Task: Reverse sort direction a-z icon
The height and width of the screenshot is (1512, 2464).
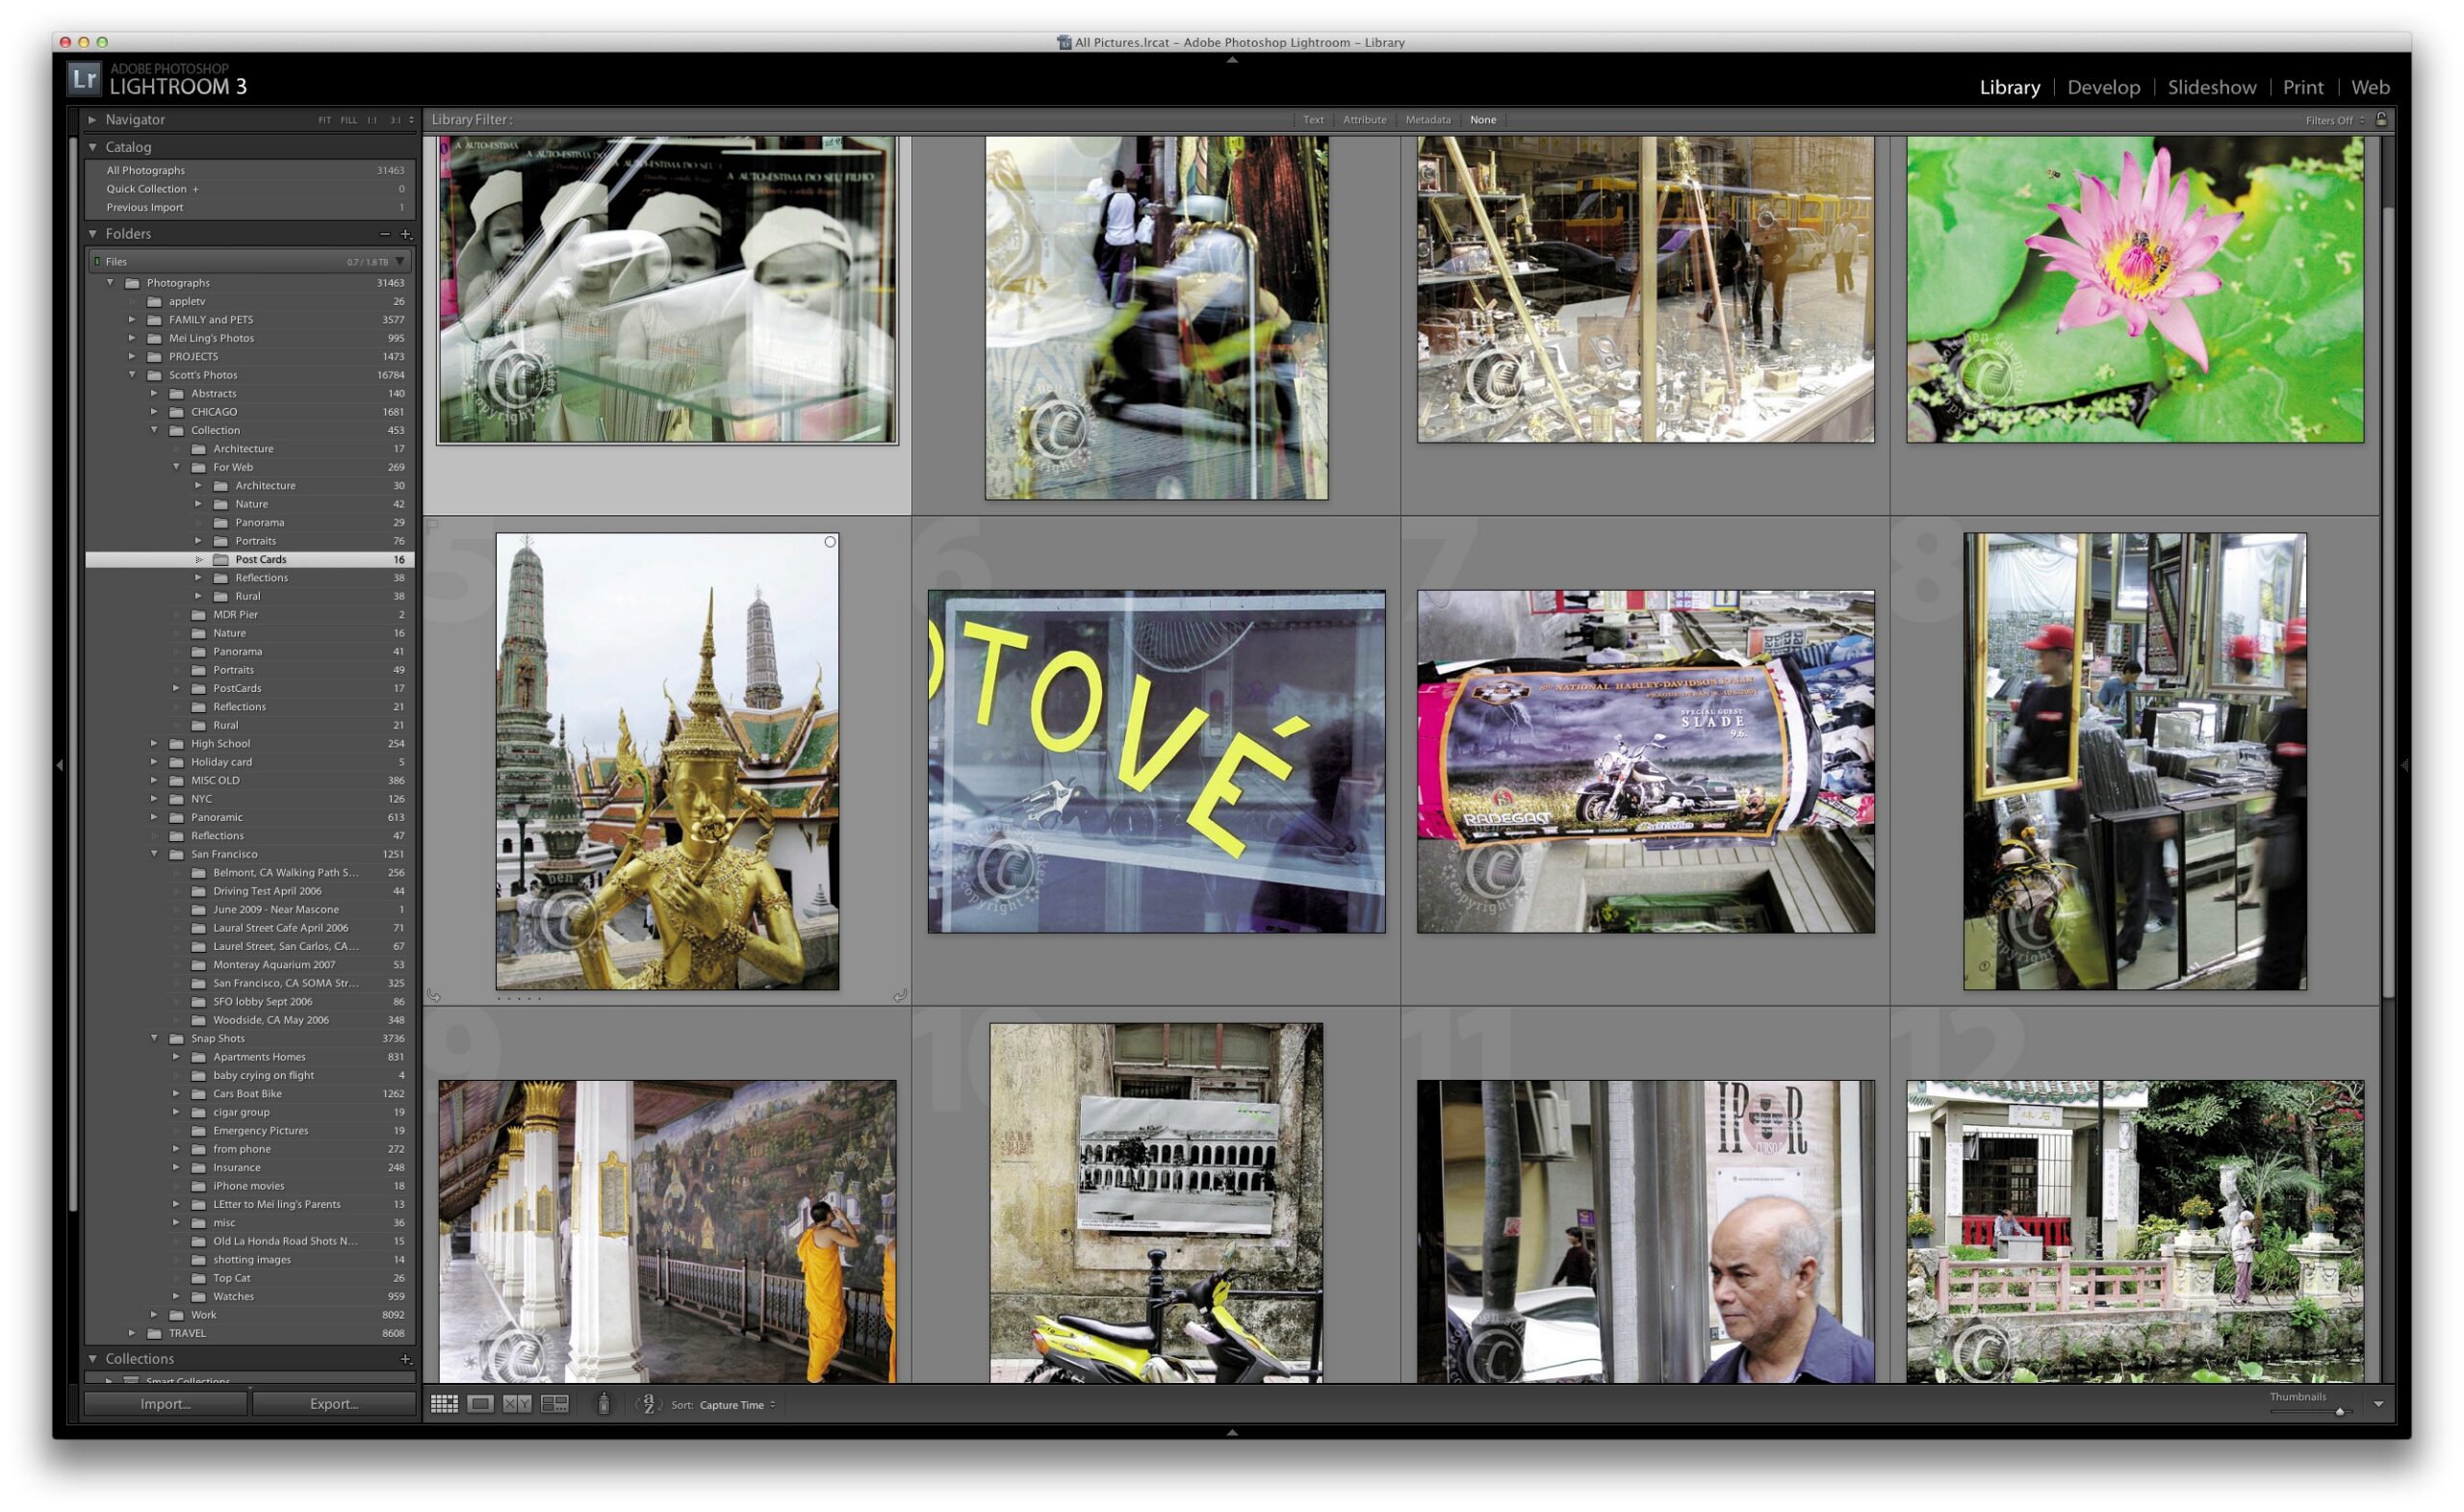Action: [649, 1404]
